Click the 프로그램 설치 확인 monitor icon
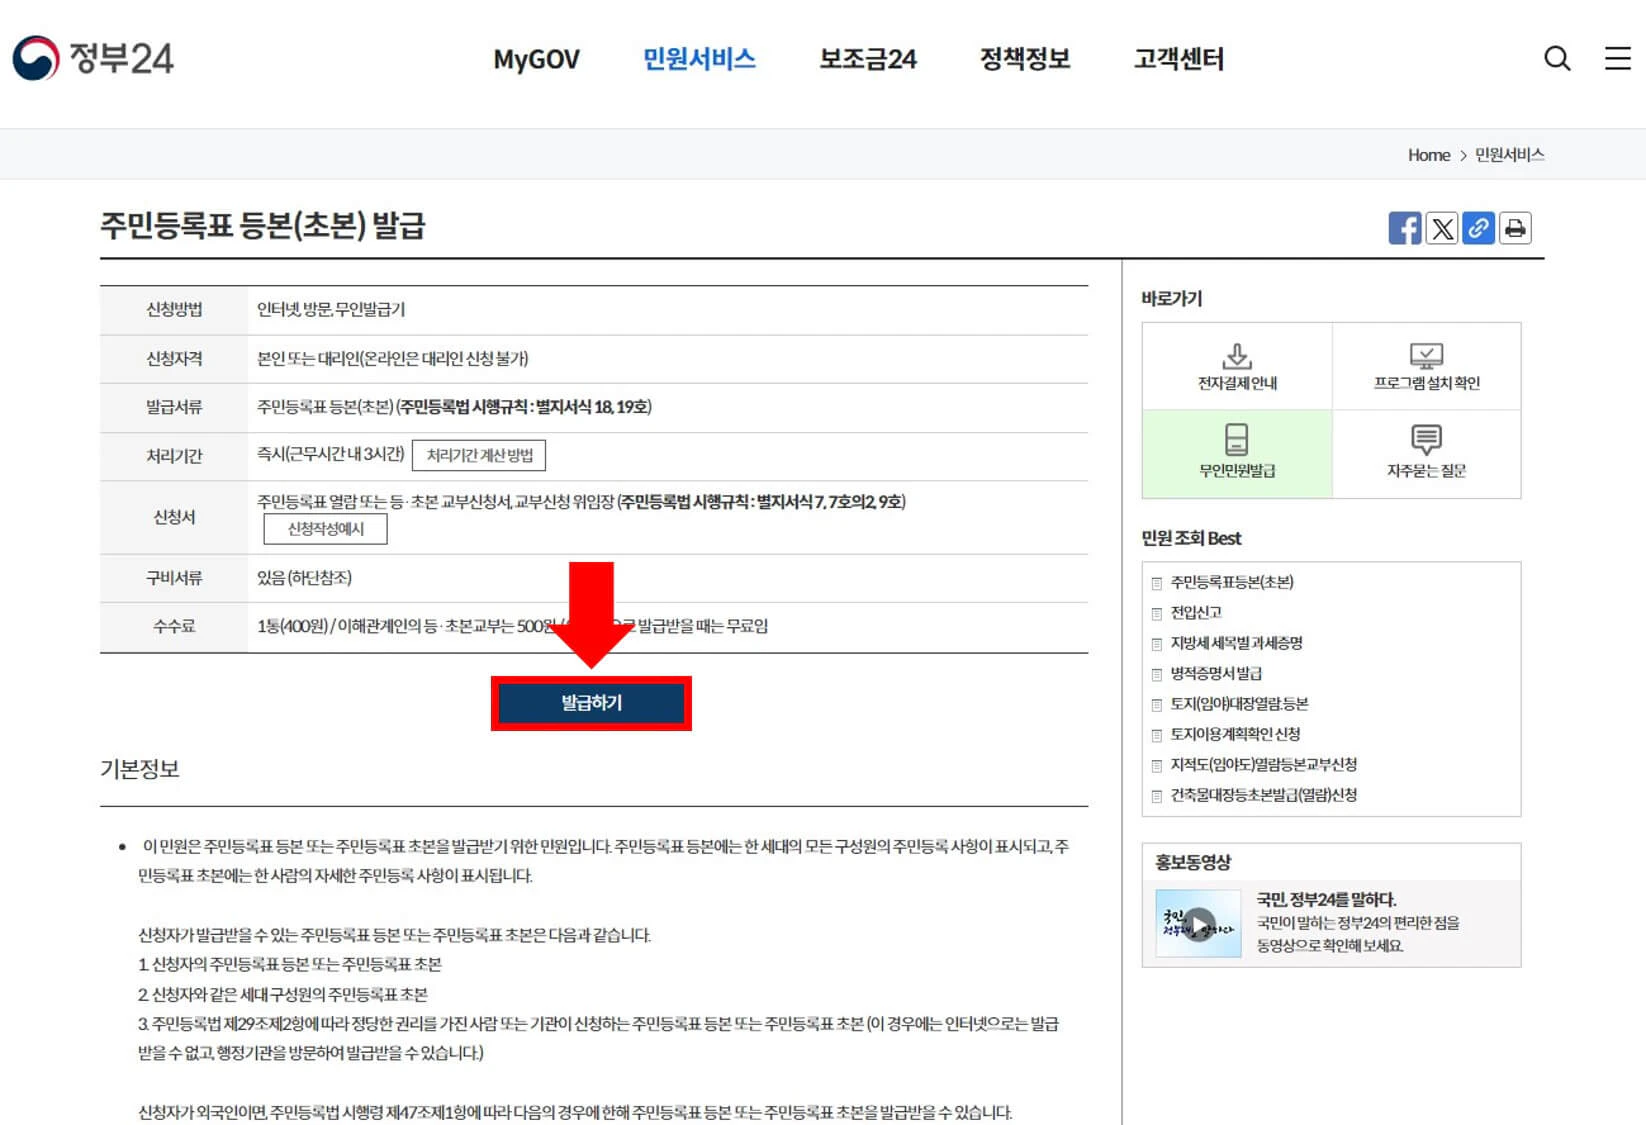The width and height of the screenshot is (1646, 1125). point(1427,365)
